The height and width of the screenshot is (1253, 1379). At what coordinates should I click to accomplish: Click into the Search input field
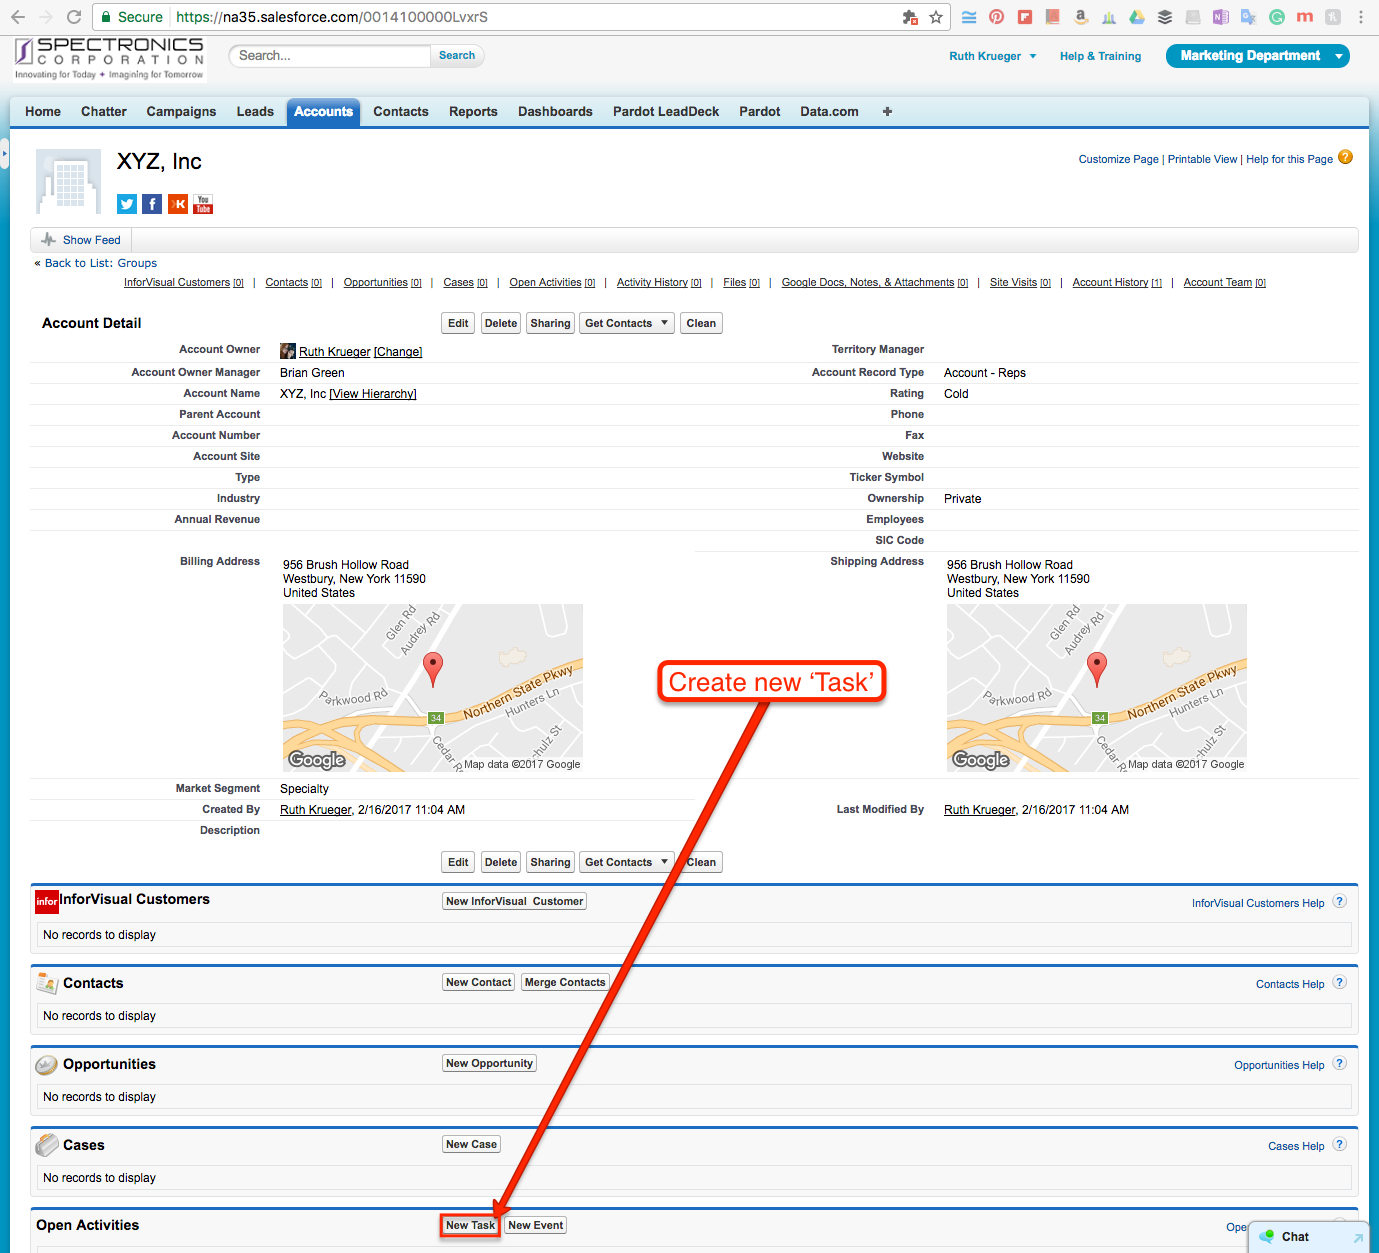330,56
